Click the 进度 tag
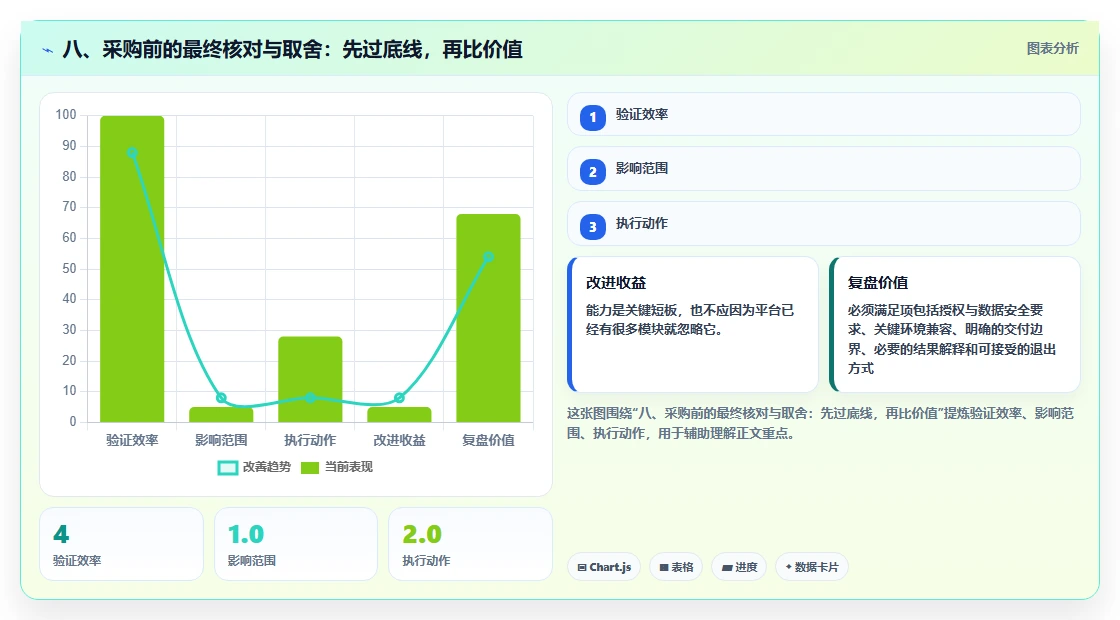 pyautogui.click(x=739, y=567)
